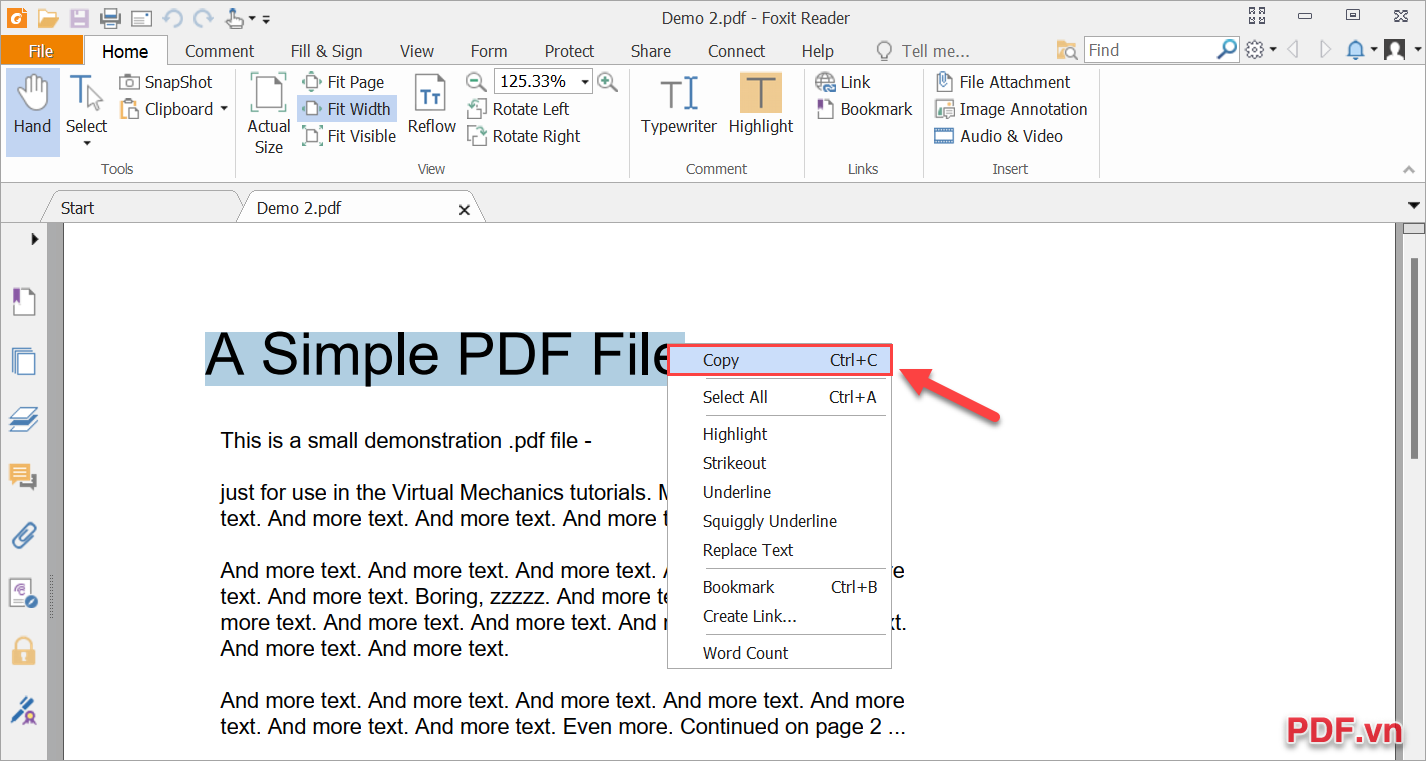
Task: Click the zoom out magnifier icon
Action: pos(477,82)
